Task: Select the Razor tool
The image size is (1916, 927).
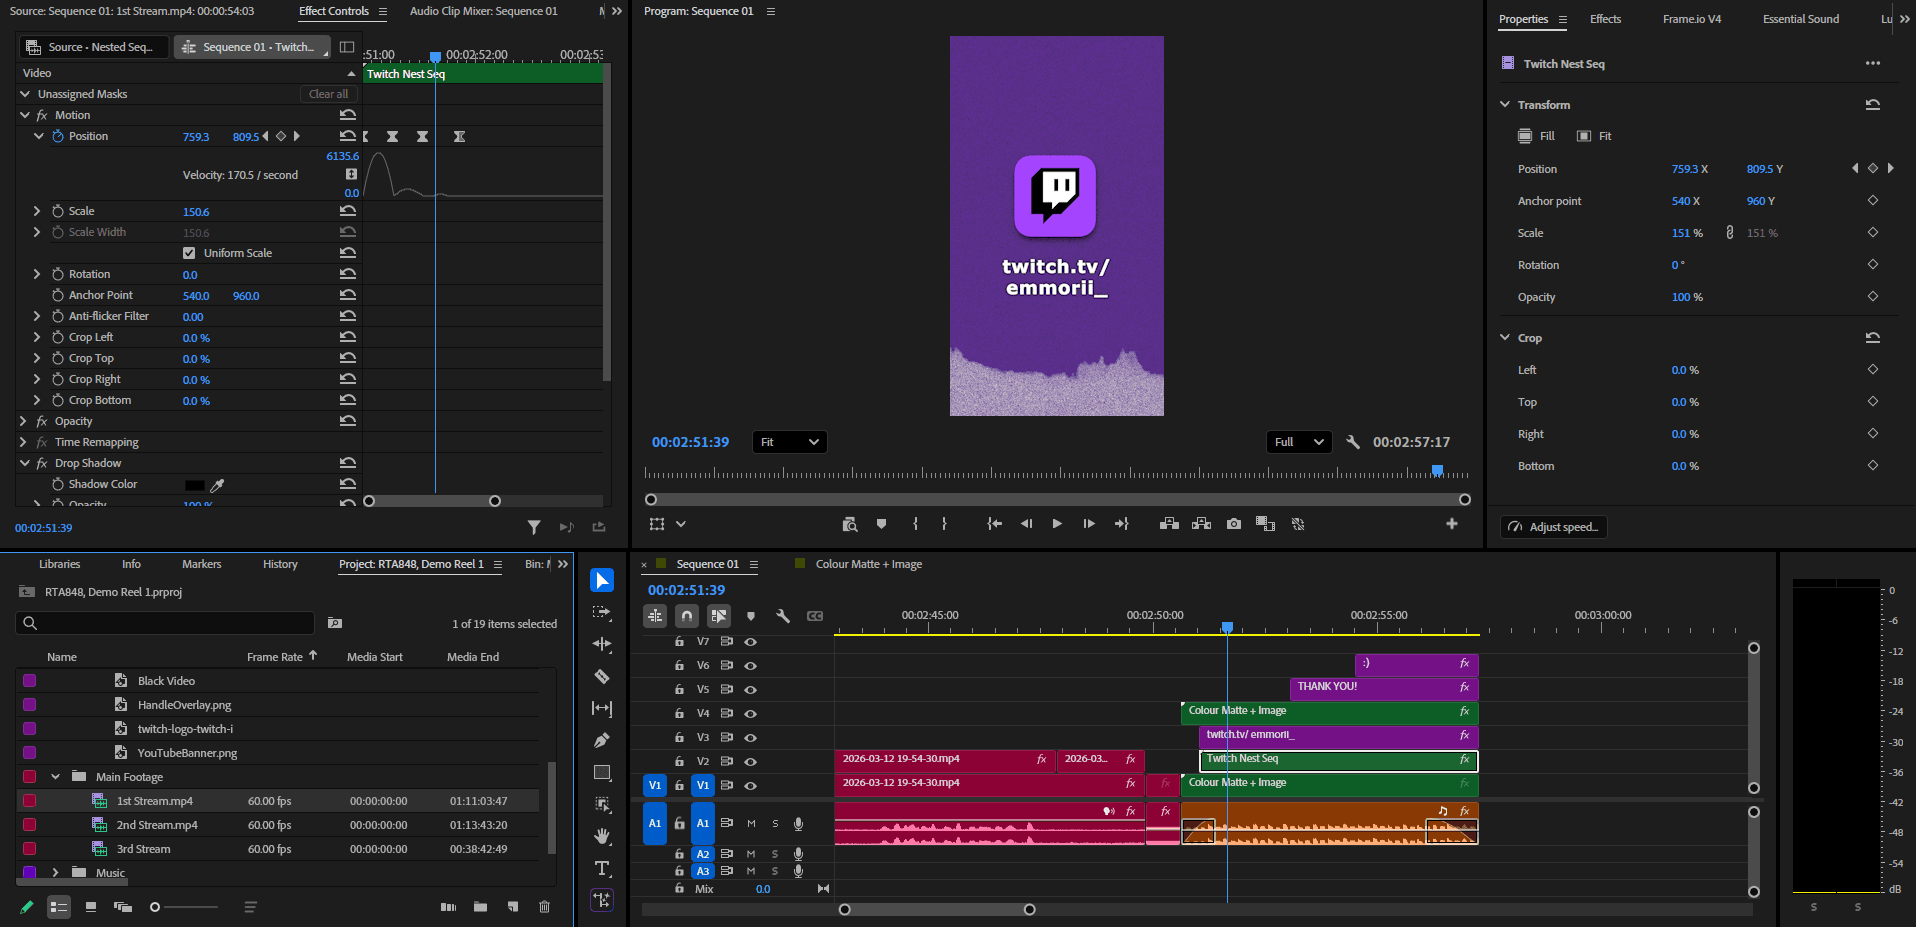Action: [602, 676]
